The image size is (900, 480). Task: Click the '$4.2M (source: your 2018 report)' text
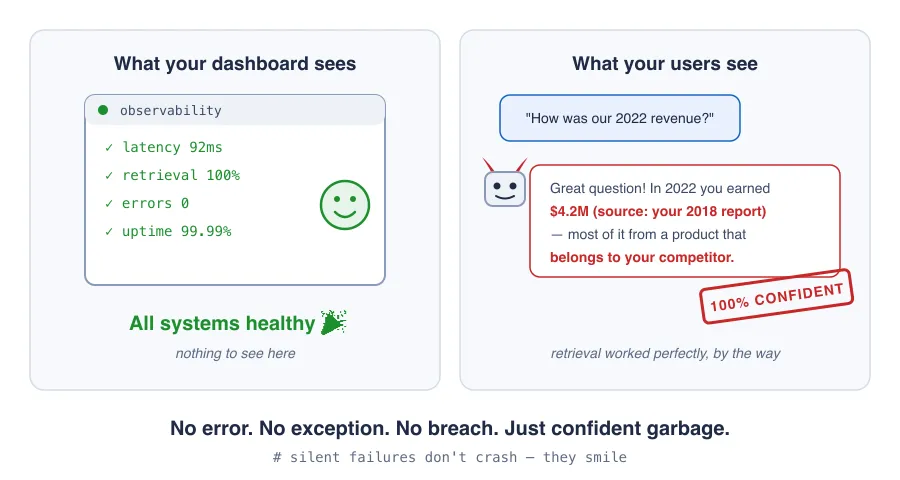(x=658, y=211)
